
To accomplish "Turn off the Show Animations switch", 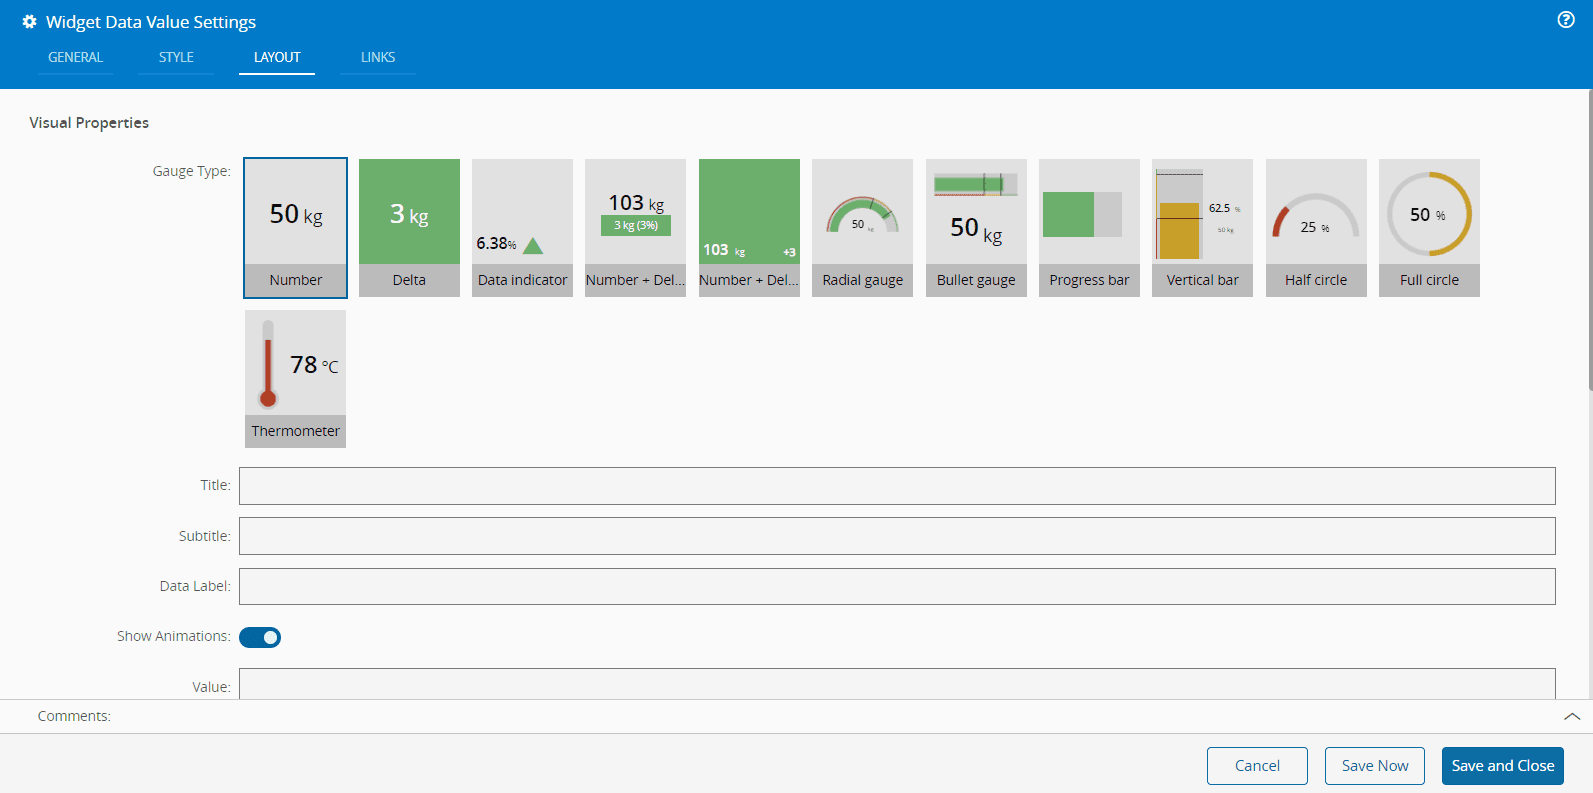I will click(260, 637).
